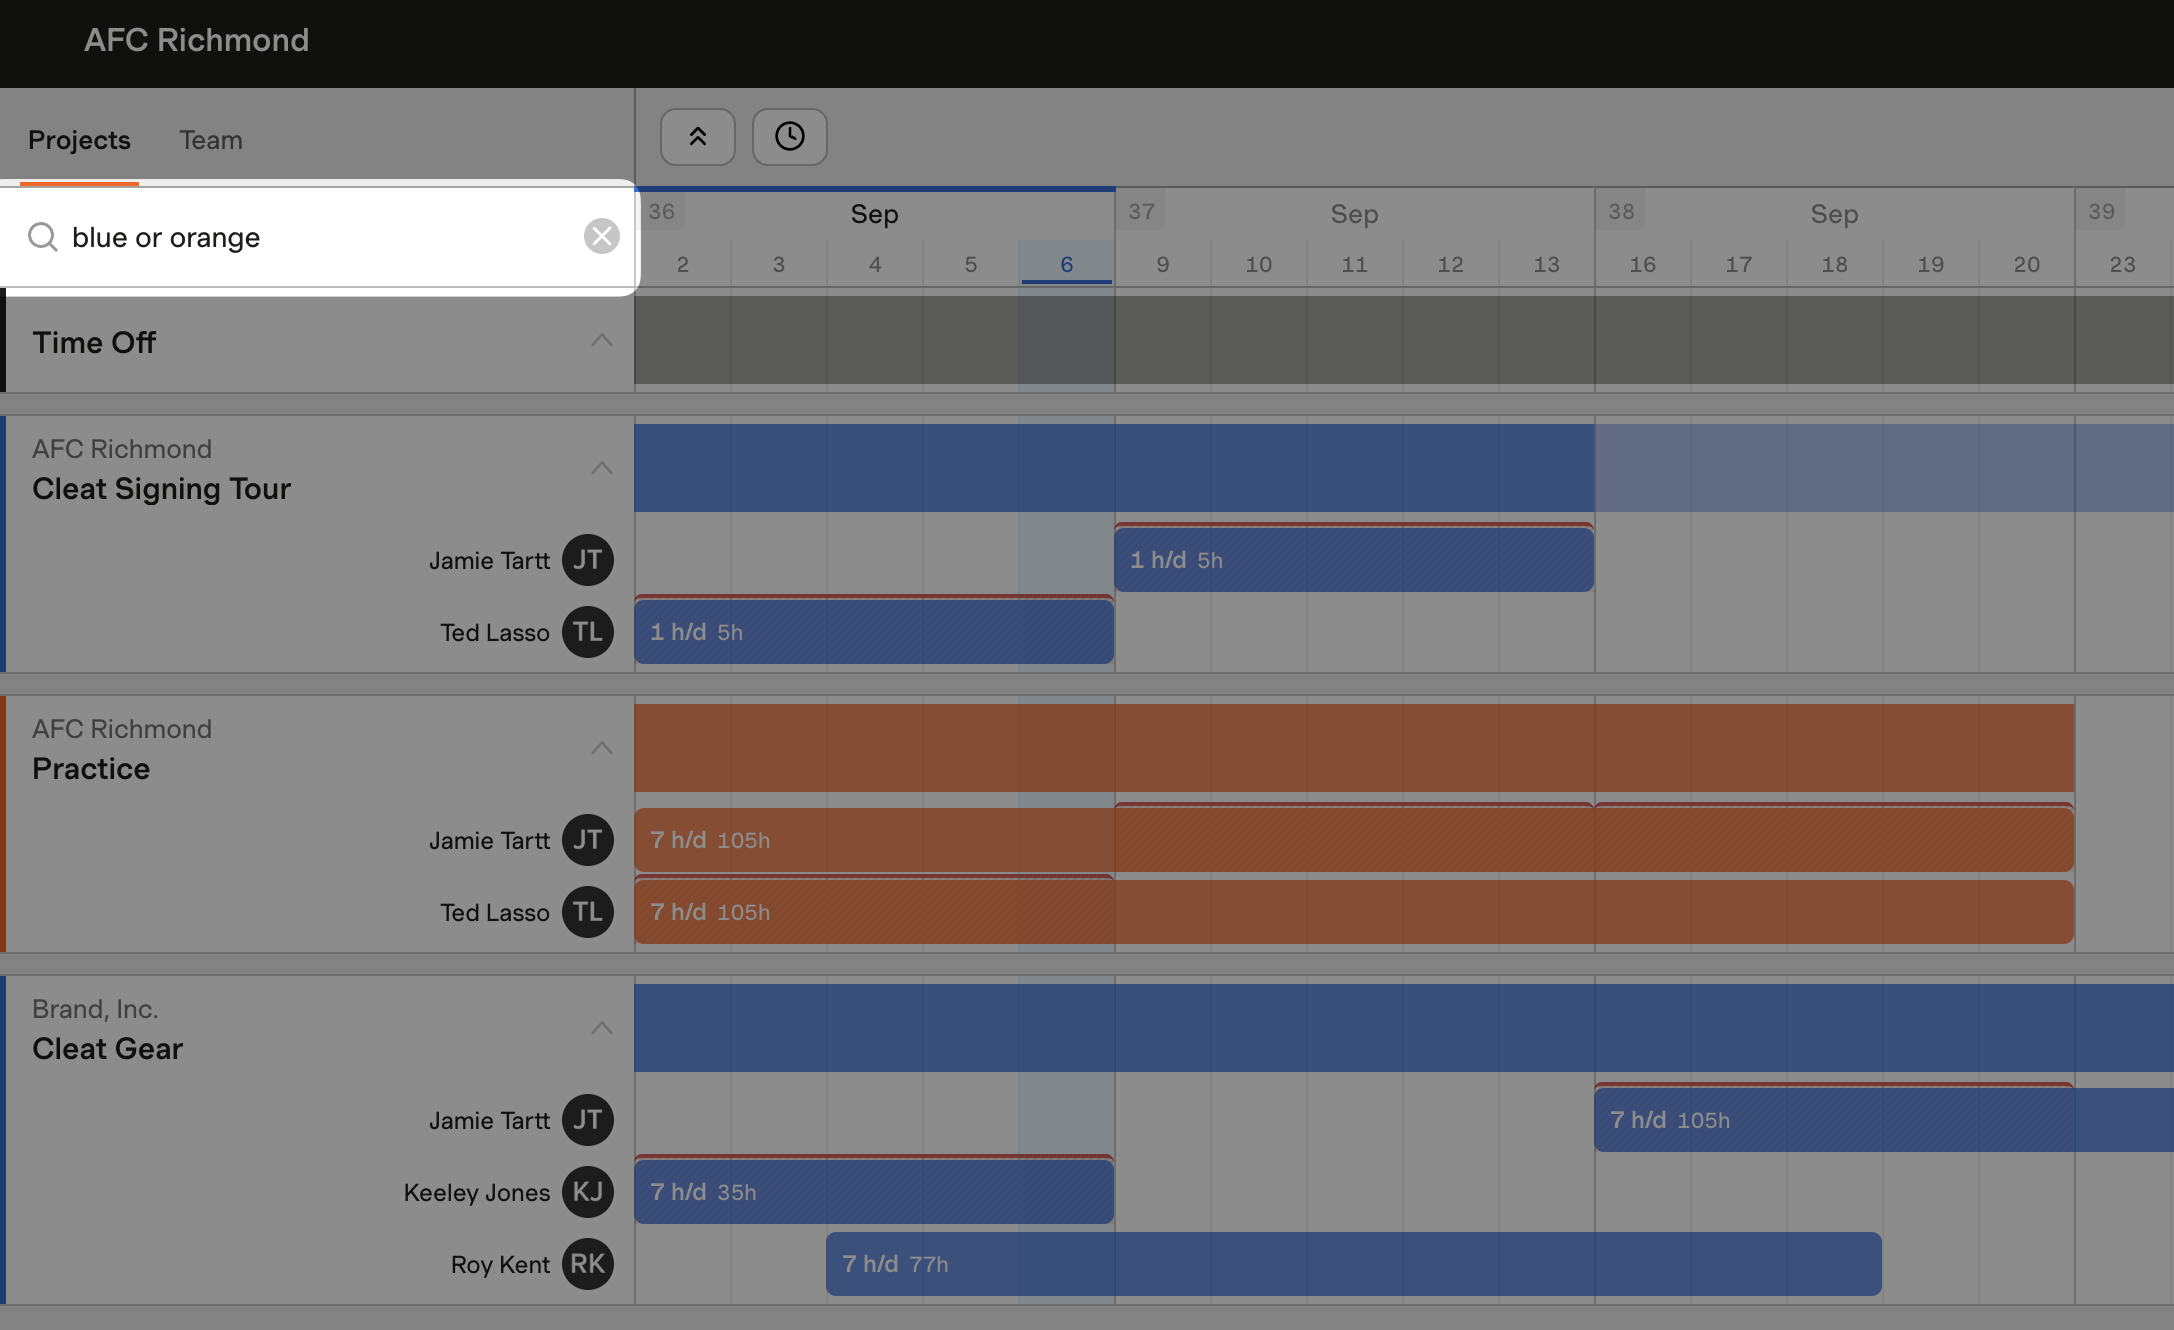Click Jamie Tartt JT avatar under Cleat Gear
This screenshot has height=1330, width=2174.
click(588, 1120)
